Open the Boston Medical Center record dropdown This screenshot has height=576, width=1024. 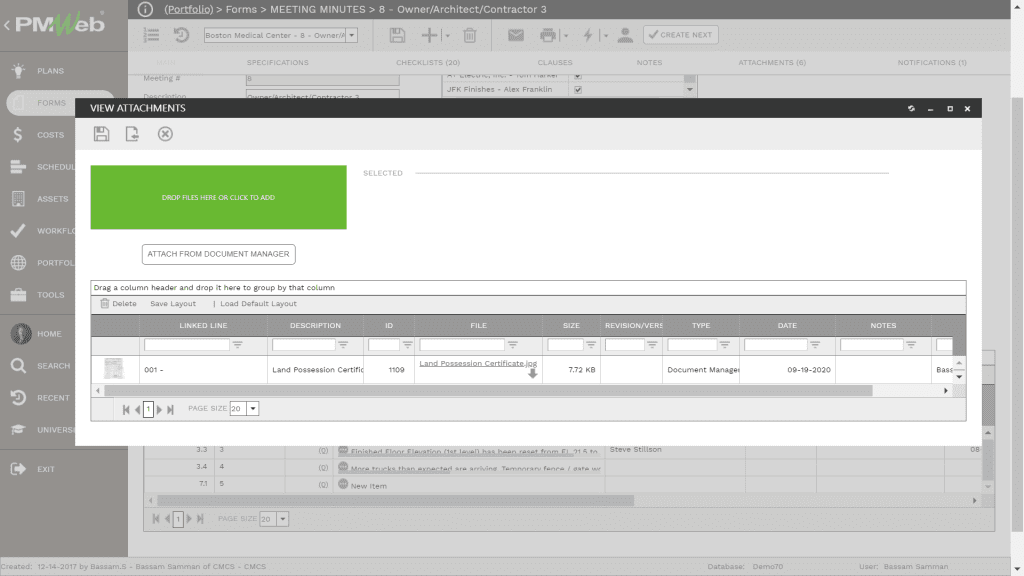click(x=351, y=35)
